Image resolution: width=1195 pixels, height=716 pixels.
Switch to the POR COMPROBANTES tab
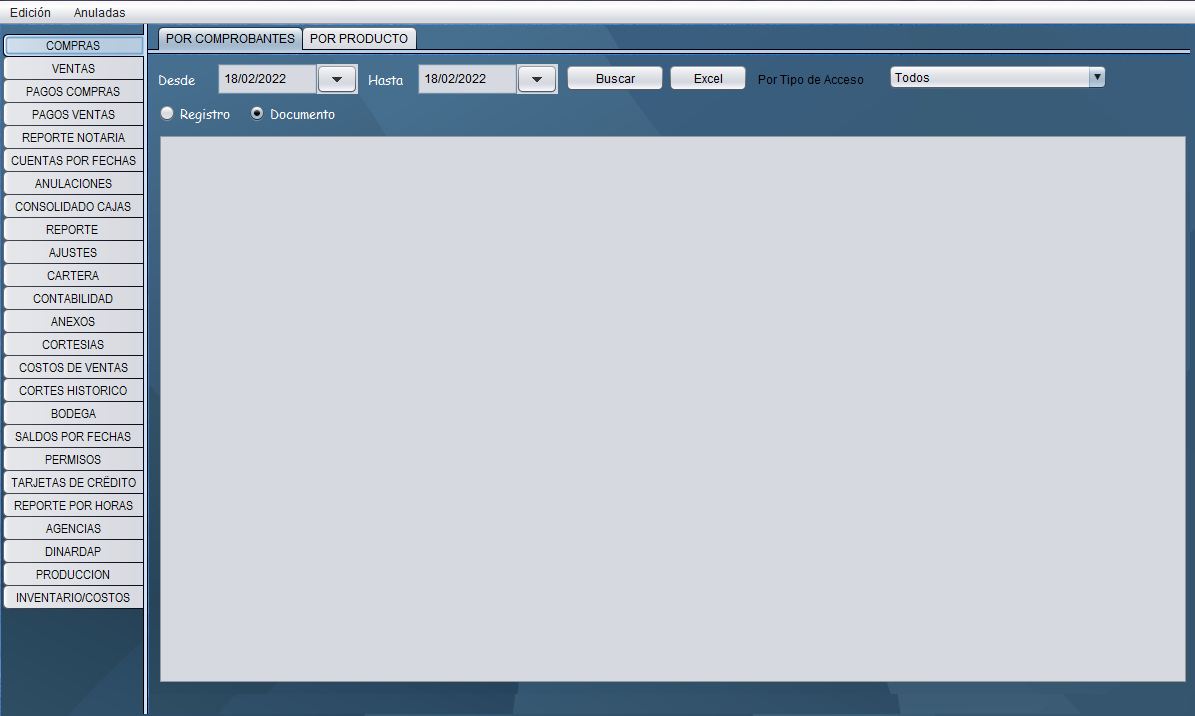(x=230, y=38)
